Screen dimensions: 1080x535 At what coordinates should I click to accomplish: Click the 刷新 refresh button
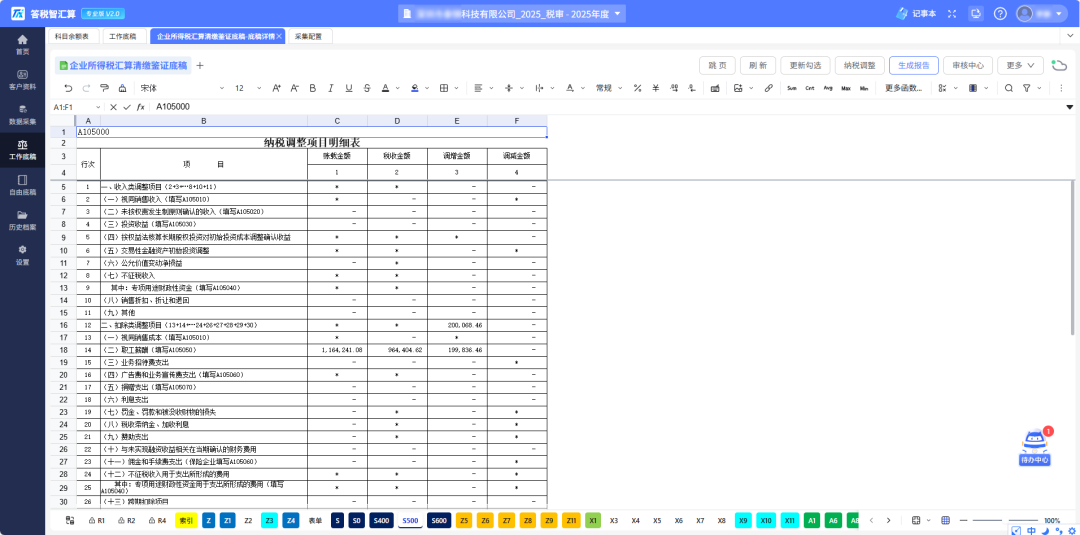point(758,65)
